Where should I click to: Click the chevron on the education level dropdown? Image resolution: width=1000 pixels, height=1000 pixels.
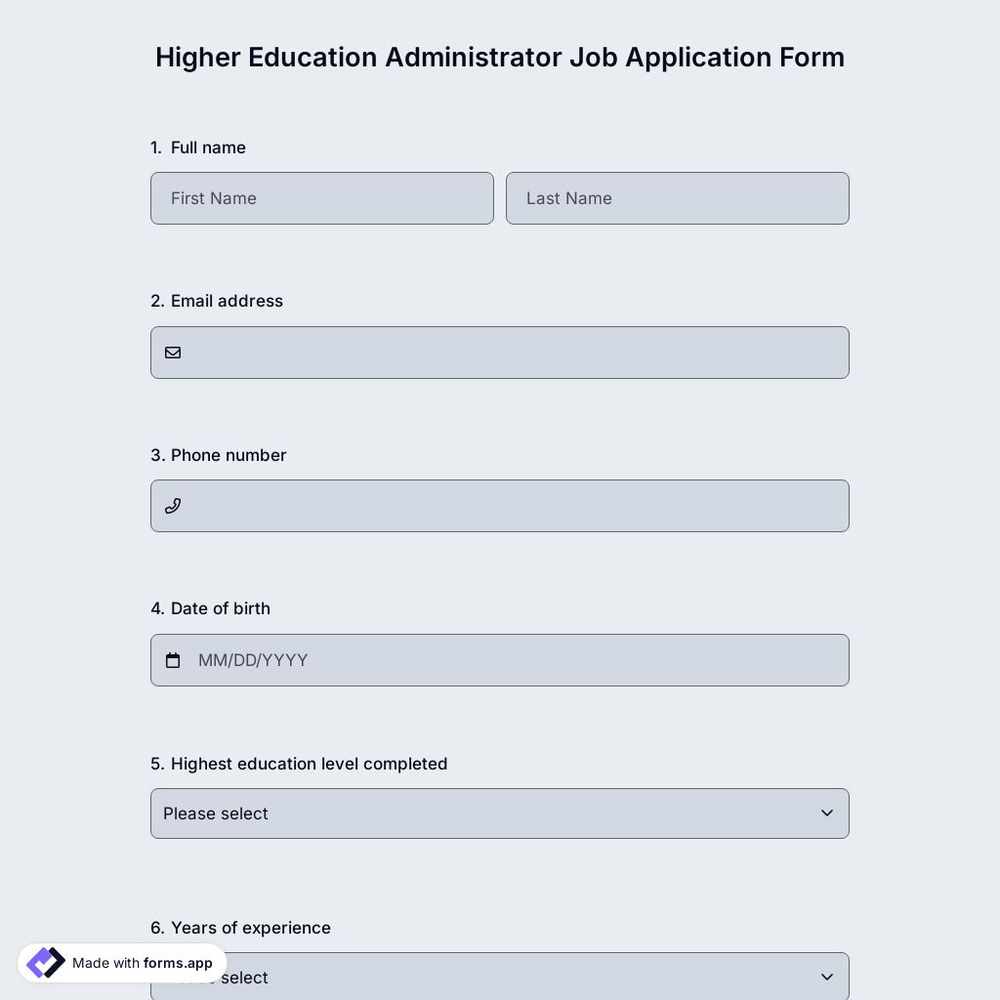827,813
